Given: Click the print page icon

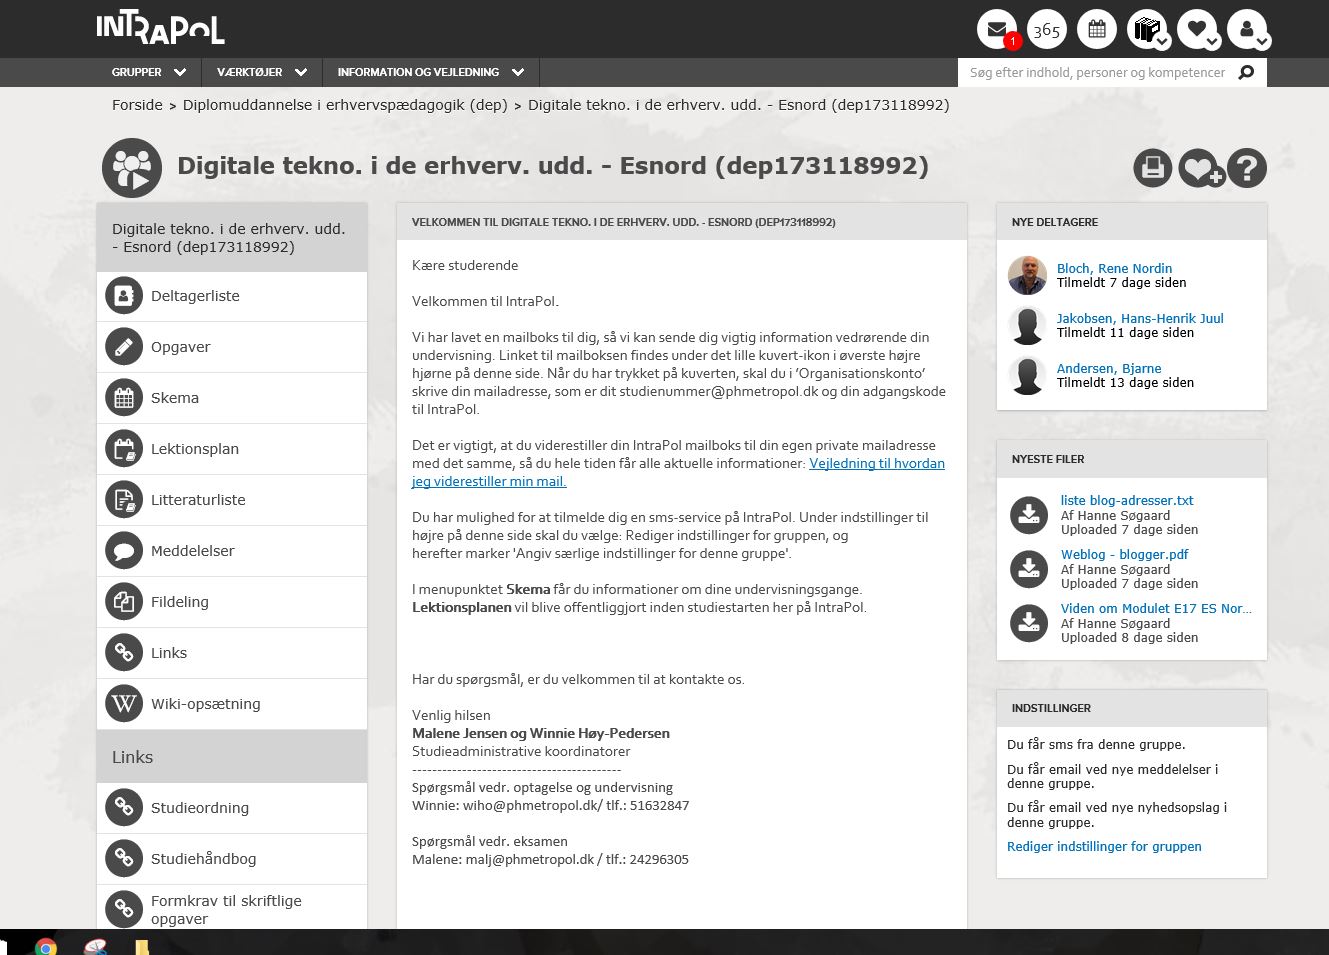Looking at the screenshot, I should click(x=1152, y=168).
